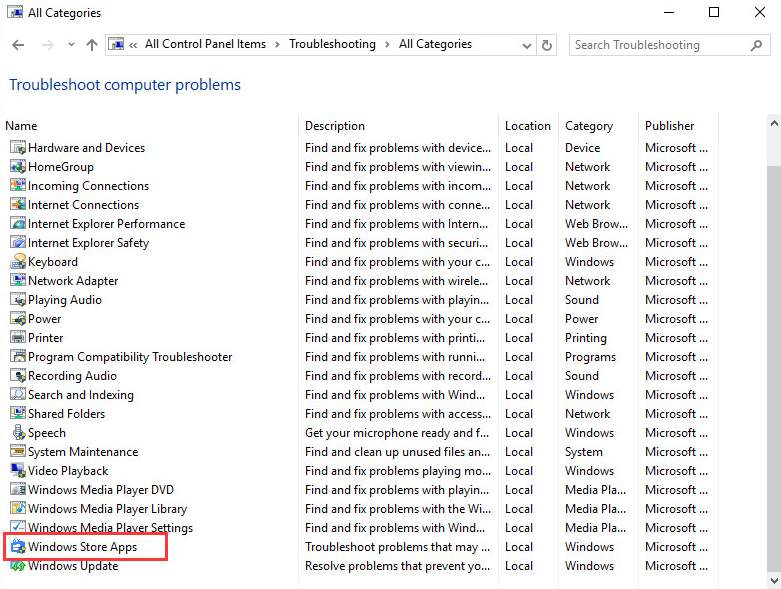Click the Control Panel icon in address bar
Screen dimensions: 781x589
(117, 44)
